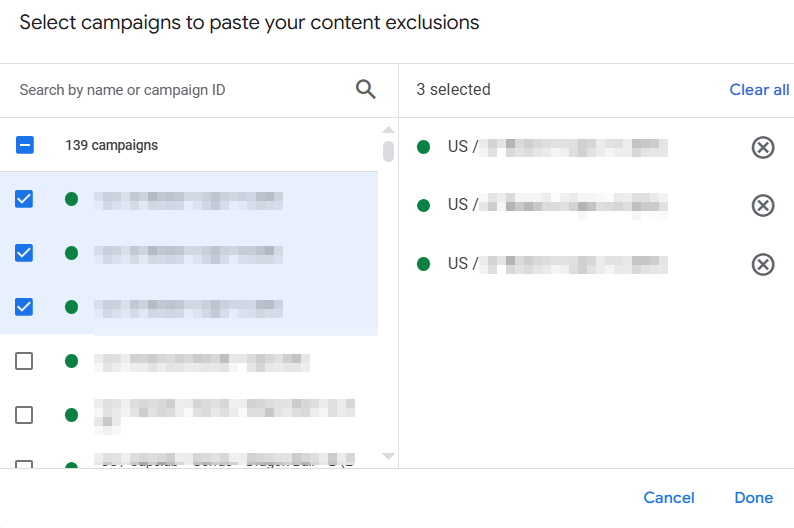Uncheck the third checked campaign checkbox
The image size is (794, 528).
point(24,307)
